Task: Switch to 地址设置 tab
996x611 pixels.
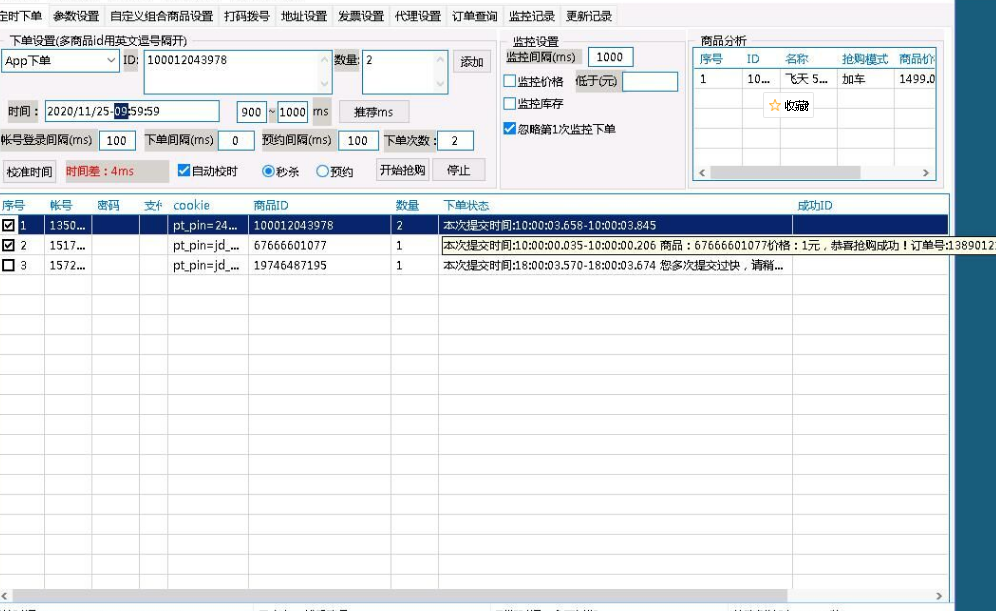Action: 304,16
